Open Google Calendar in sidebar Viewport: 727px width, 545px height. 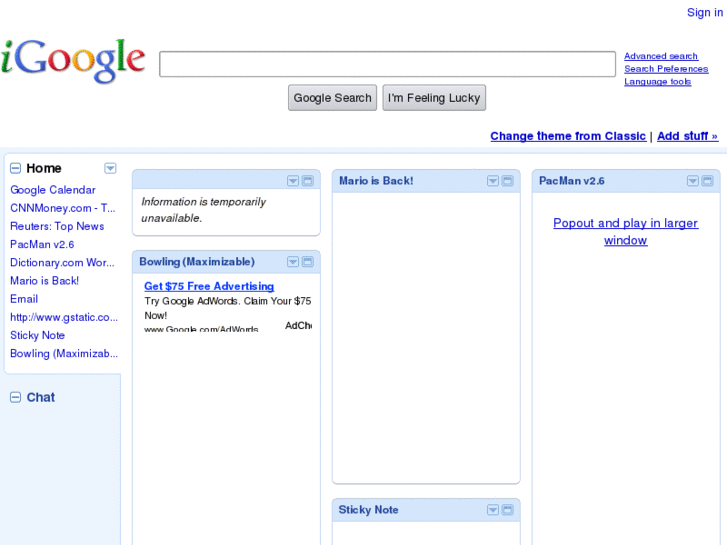53,190
